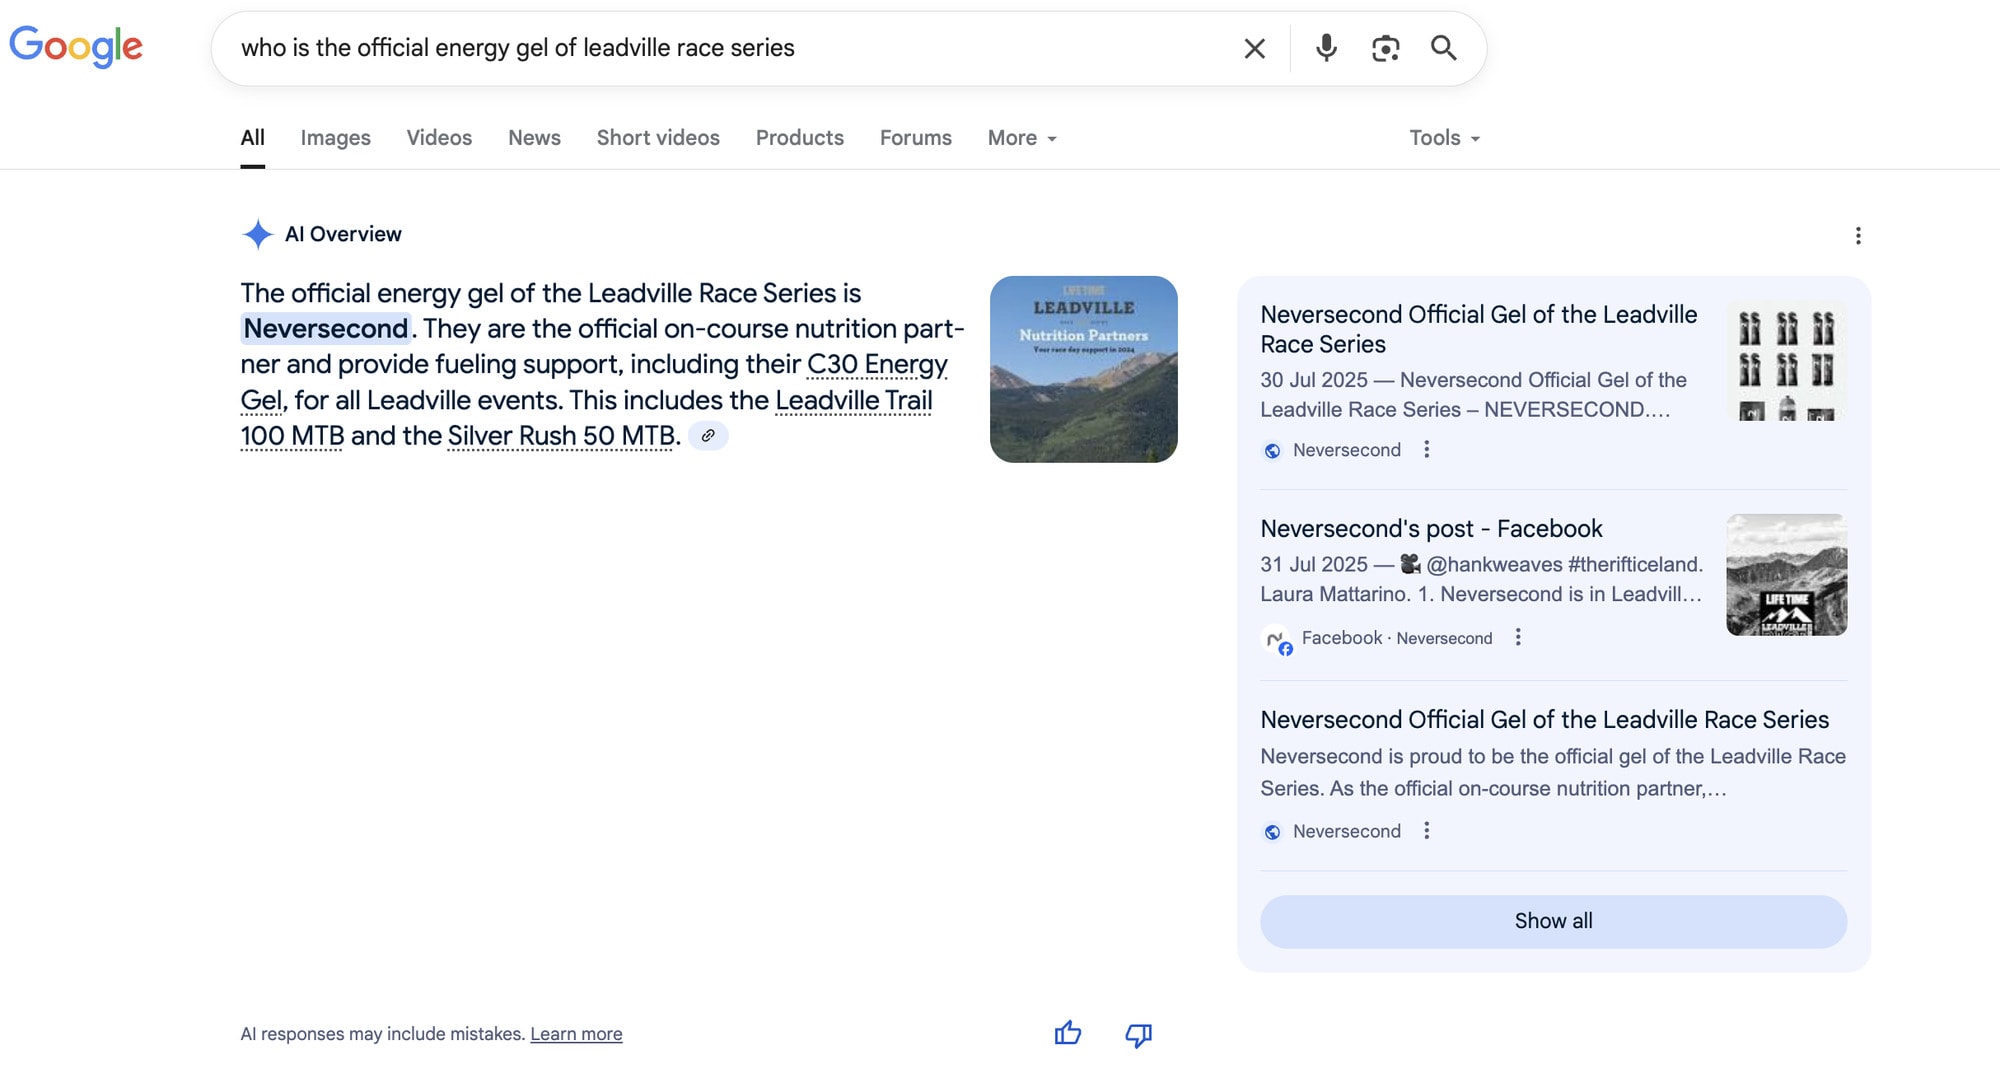The height and width of the screenshot is (1092, 2000).
Task: Open Neversecond's post - Facebook result
Action: [1431, 528]
